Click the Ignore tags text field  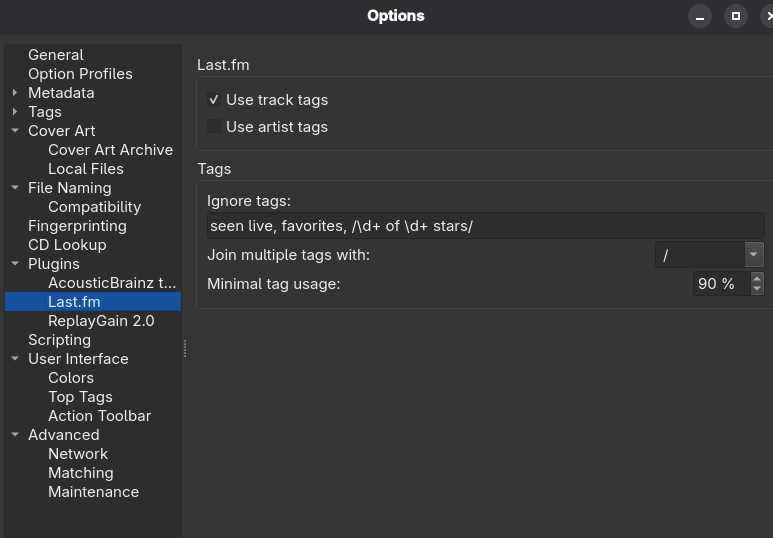(485, 226)
